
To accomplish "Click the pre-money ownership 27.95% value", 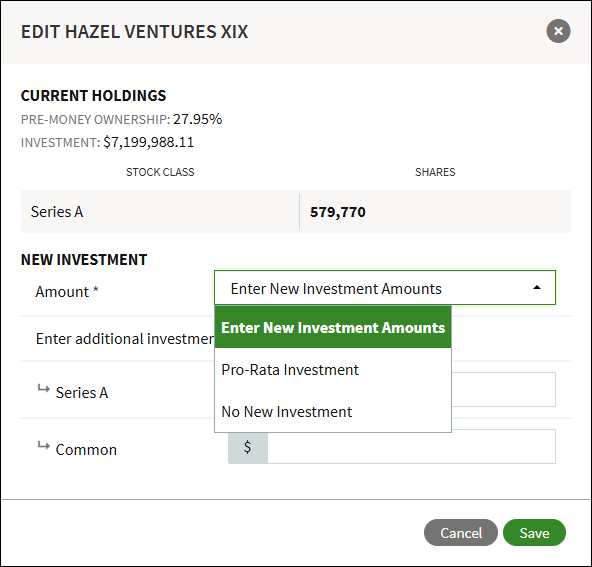I will [x=197, y=119].
